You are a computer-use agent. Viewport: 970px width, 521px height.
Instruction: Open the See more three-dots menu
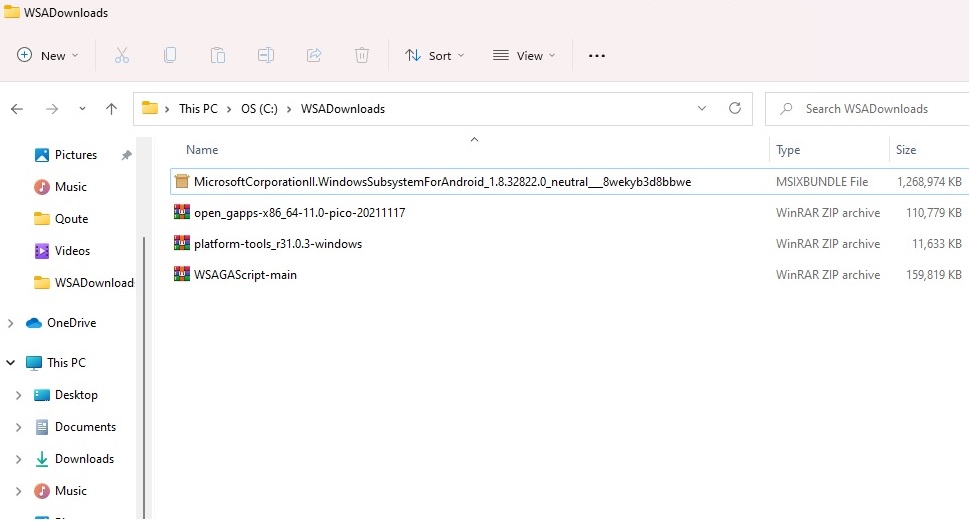(x=597, y=56)
